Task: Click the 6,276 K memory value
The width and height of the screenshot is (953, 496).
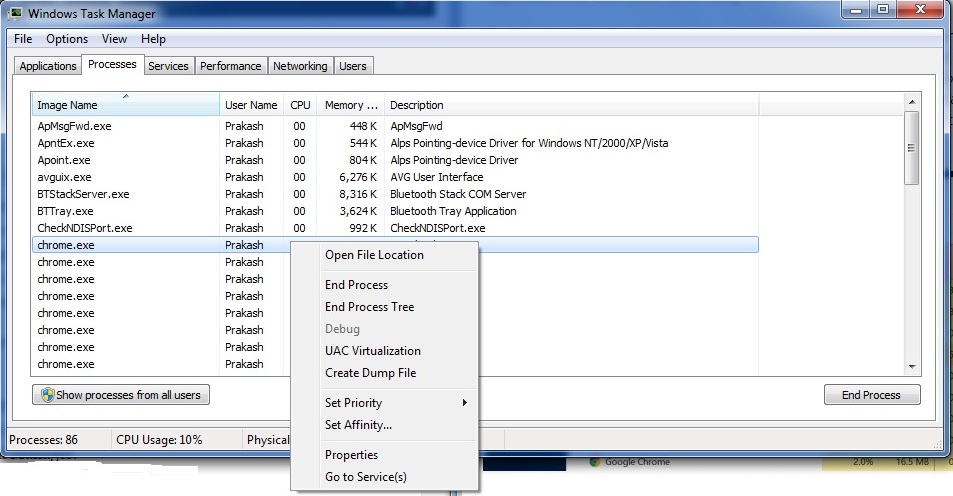Action: [x=358, y=177]
